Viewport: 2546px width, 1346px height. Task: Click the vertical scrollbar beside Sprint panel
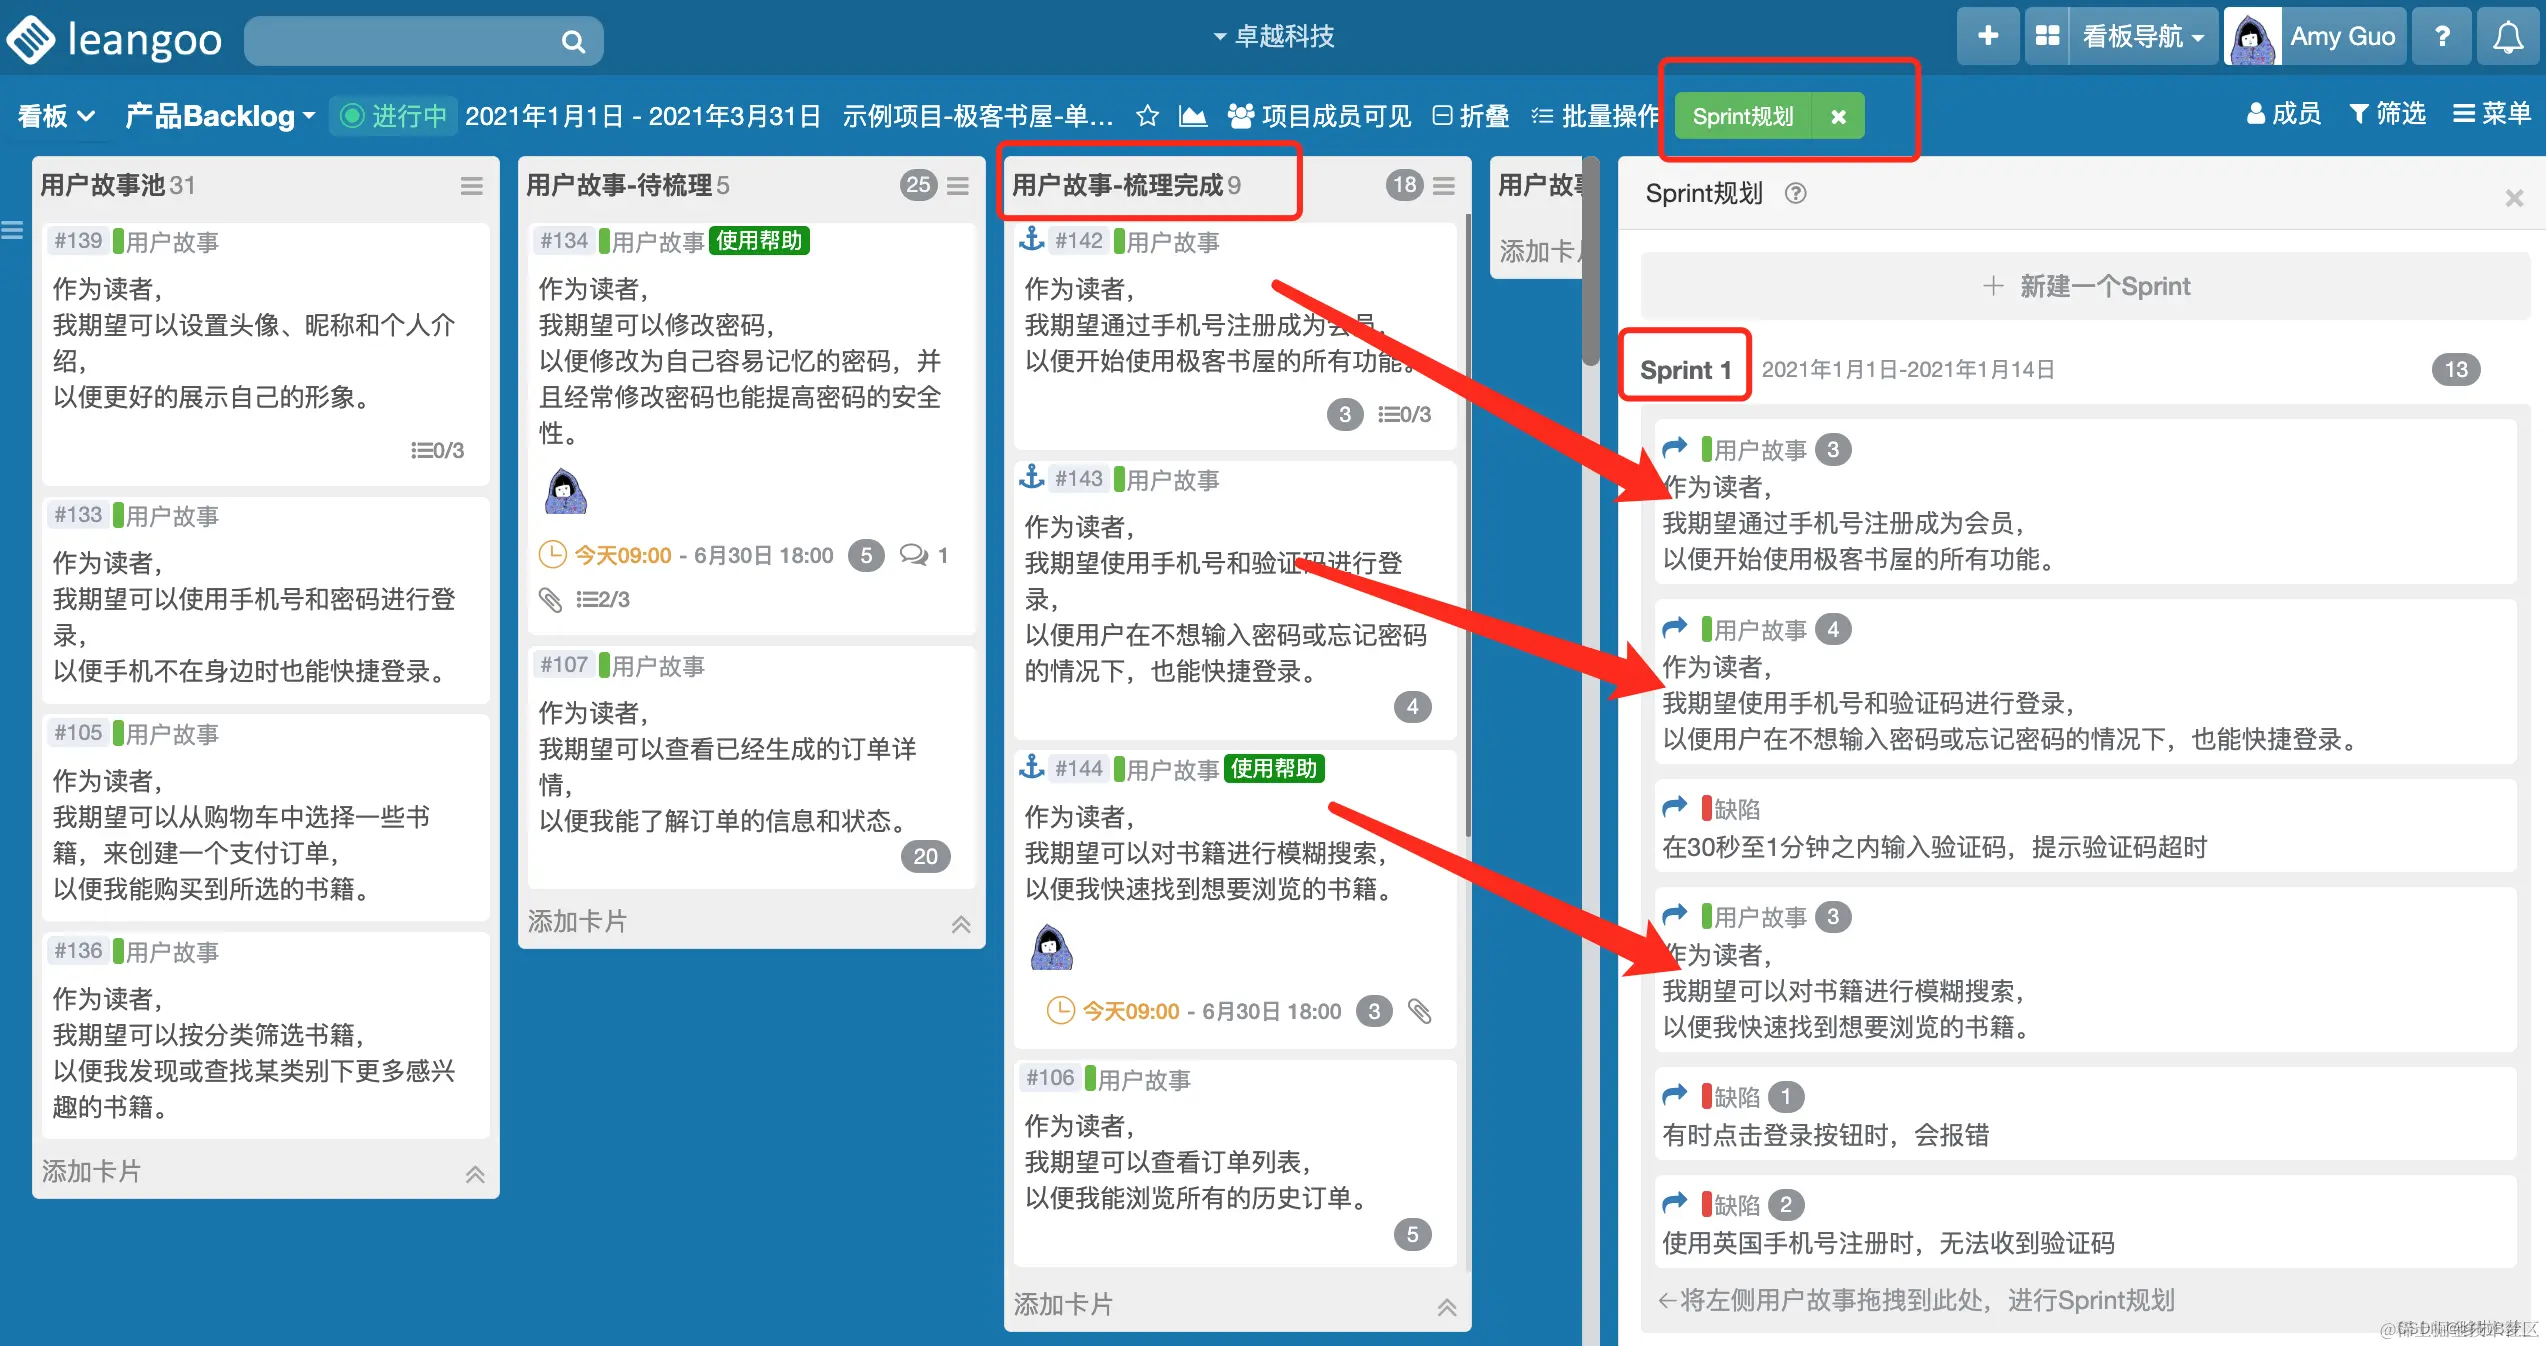click(x=1591, y=260)
